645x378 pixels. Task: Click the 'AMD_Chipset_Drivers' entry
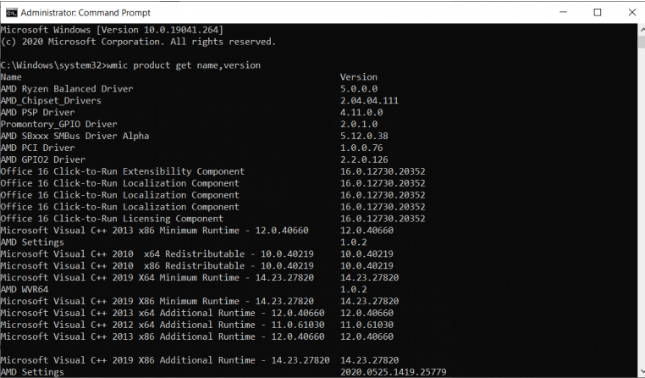click(x=51, y=101)
